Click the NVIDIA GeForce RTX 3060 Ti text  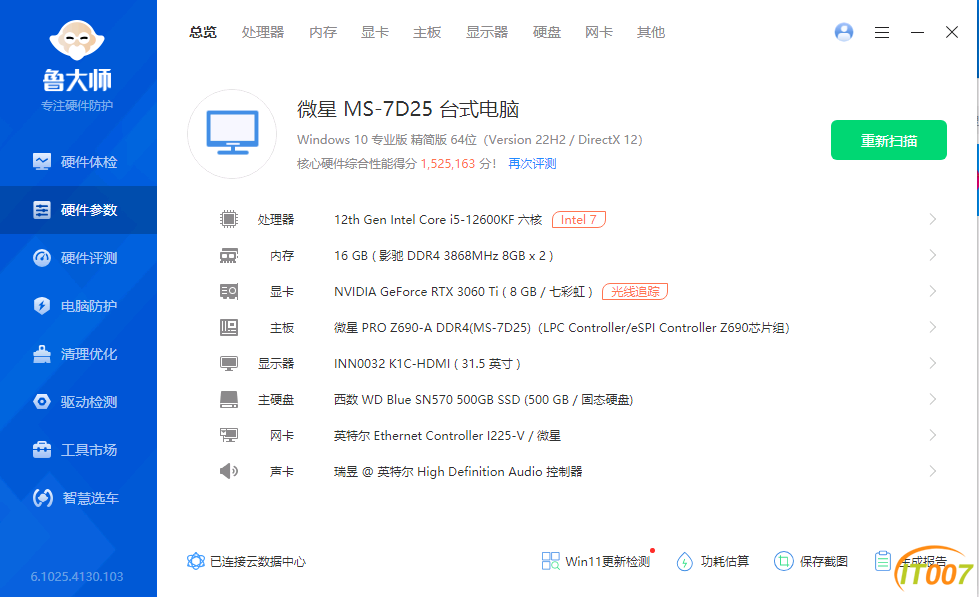(x=416, y=292)
